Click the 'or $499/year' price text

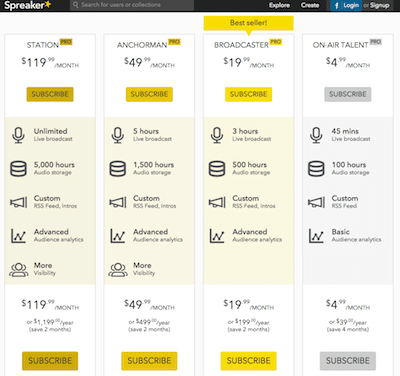[x=149, y=322]
